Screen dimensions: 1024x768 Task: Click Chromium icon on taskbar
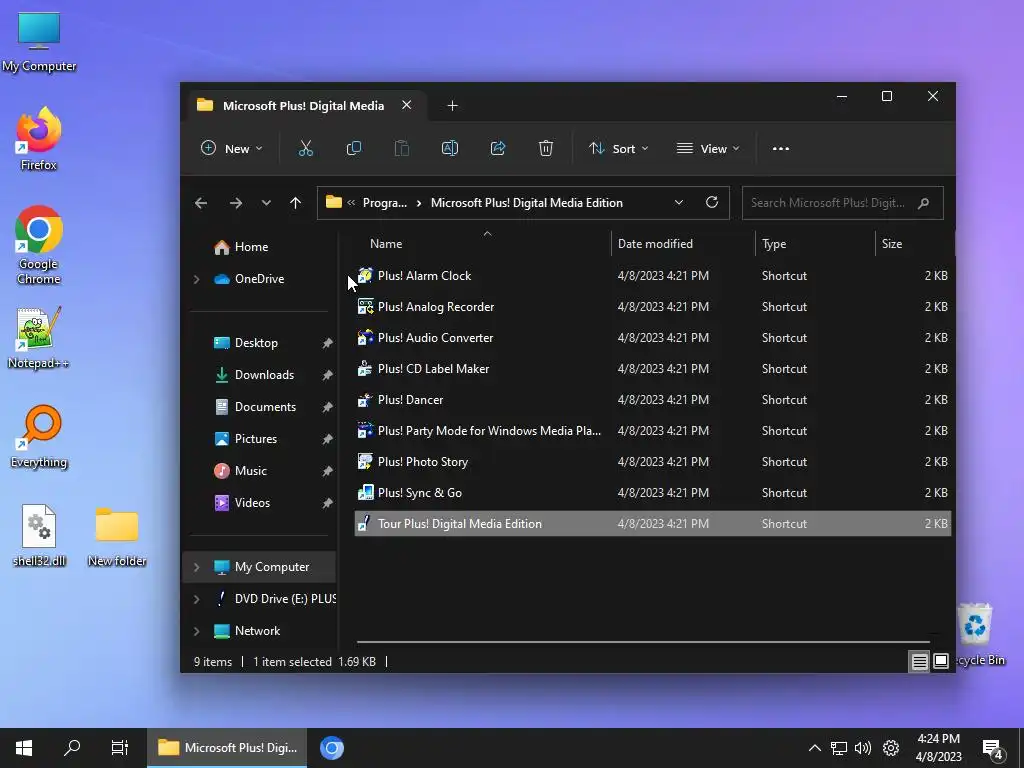(x=332, y=748)
